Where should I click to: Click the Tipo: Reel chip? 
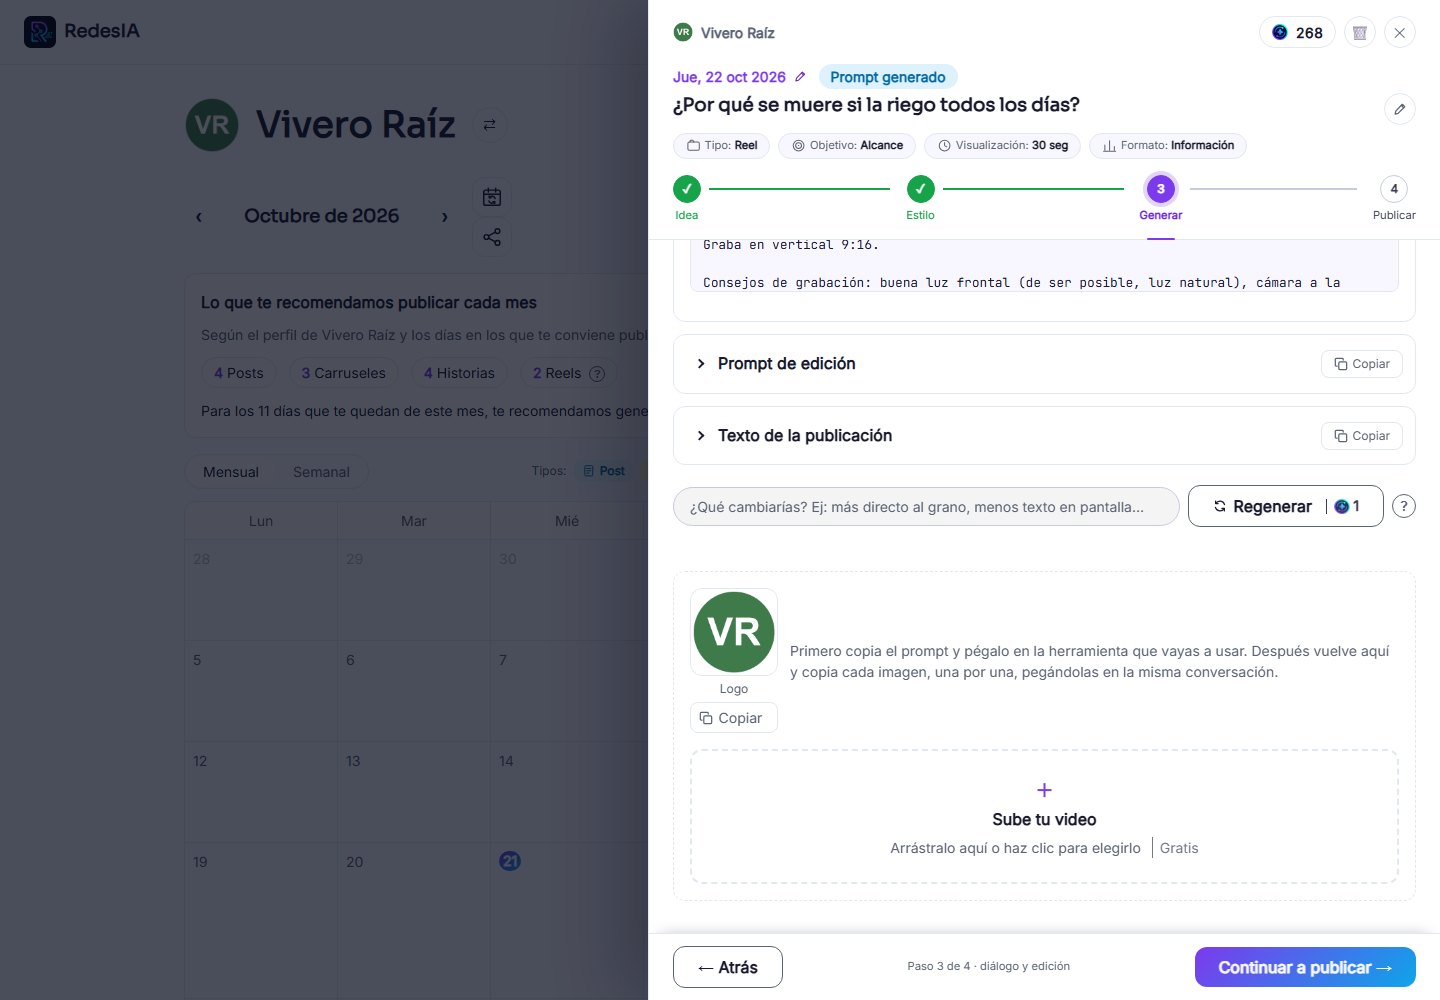pos(722,146)
